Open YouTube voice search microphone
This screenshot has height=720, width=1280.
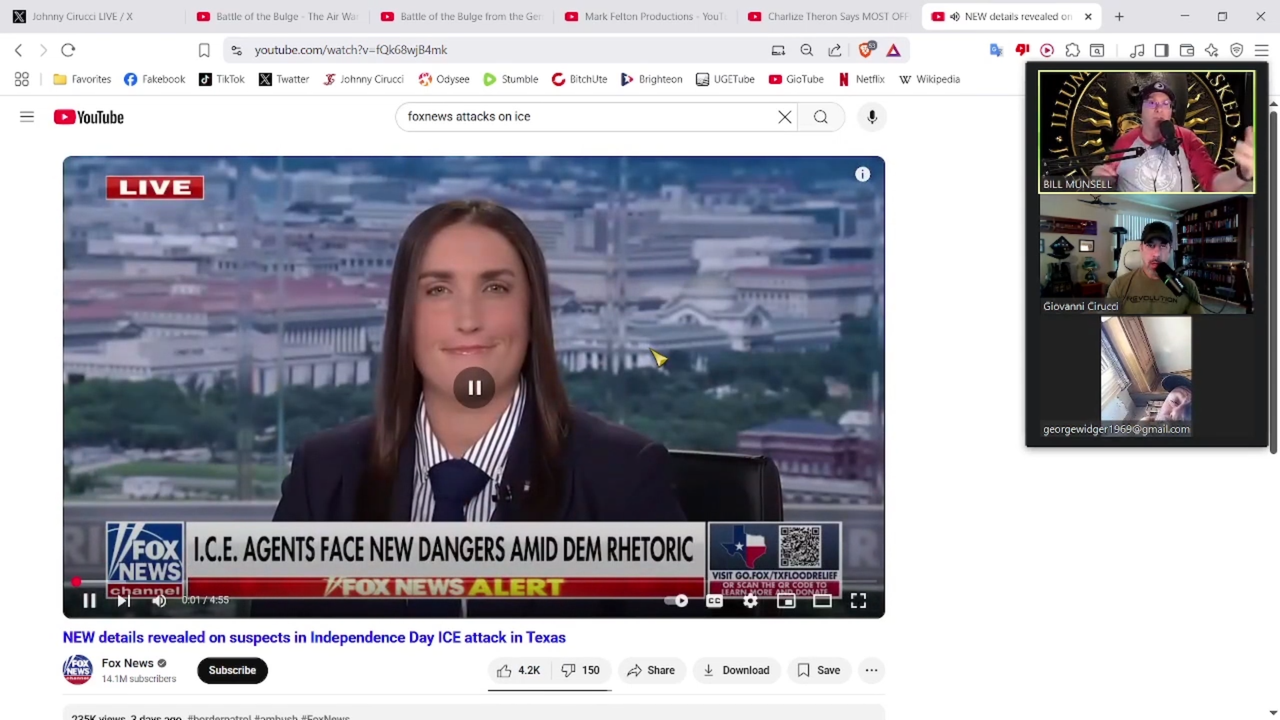pyautogui.click(x=872, y=117)
